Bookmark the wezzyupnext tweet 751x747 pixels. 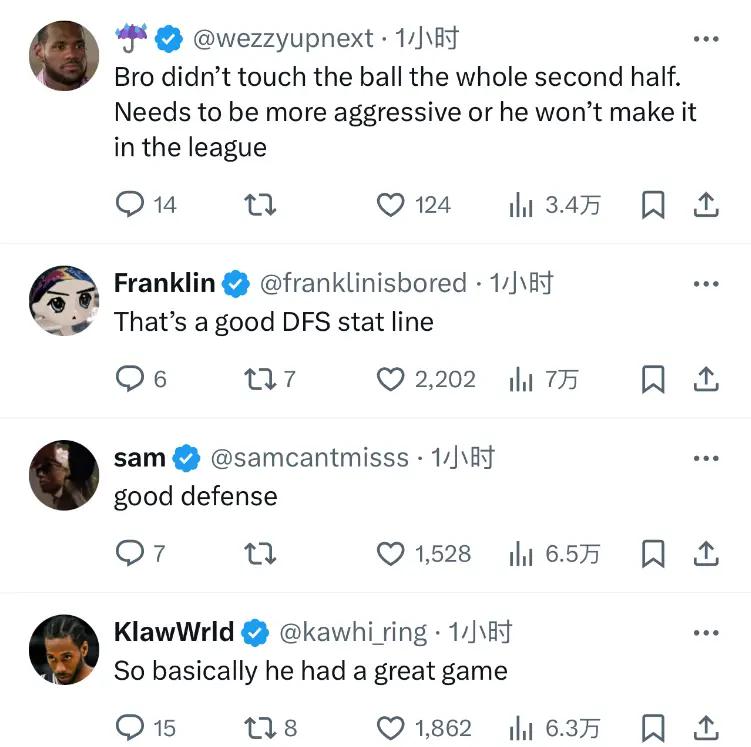point(652,205)
